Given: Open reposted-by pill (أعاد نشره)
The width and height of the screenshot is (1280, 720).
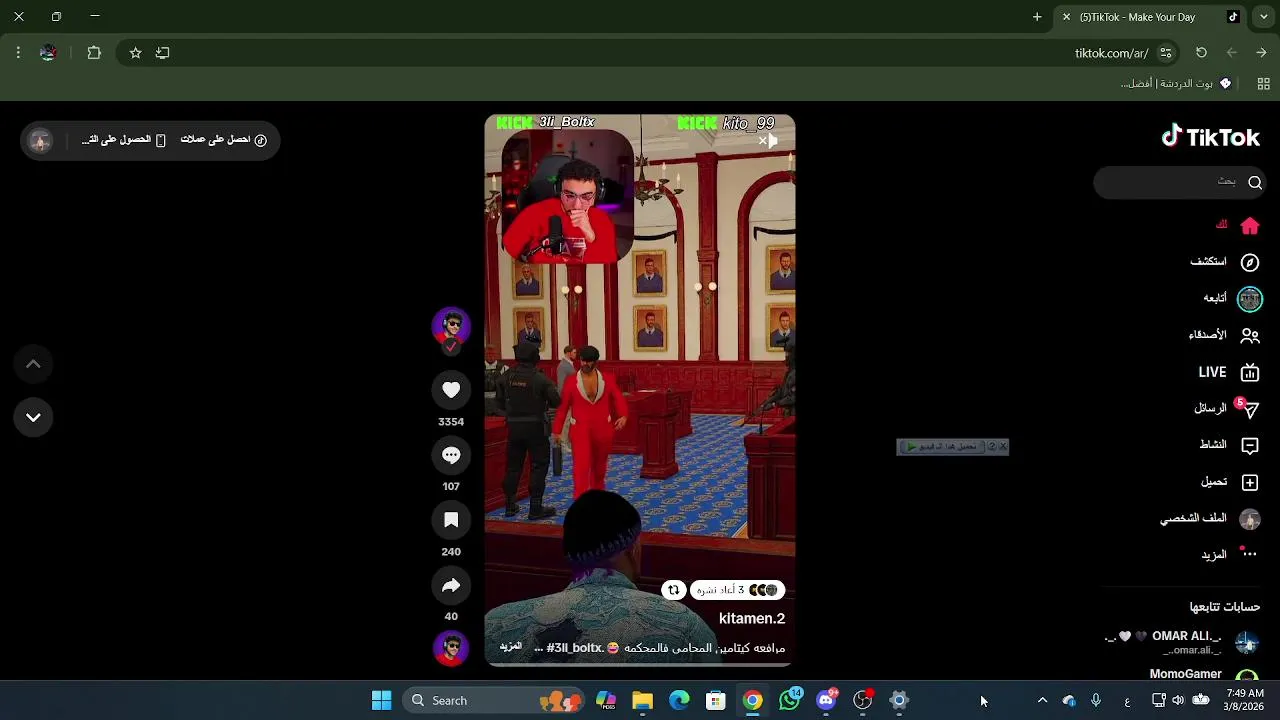Looking at the screenshot, I should (737, 590).
